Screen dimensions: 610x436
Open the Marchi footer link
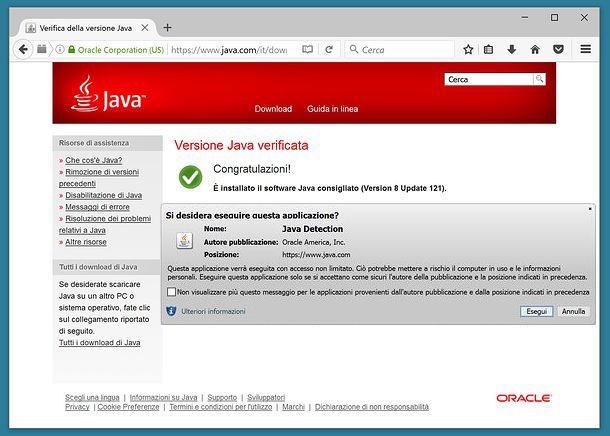click(293, 407)
